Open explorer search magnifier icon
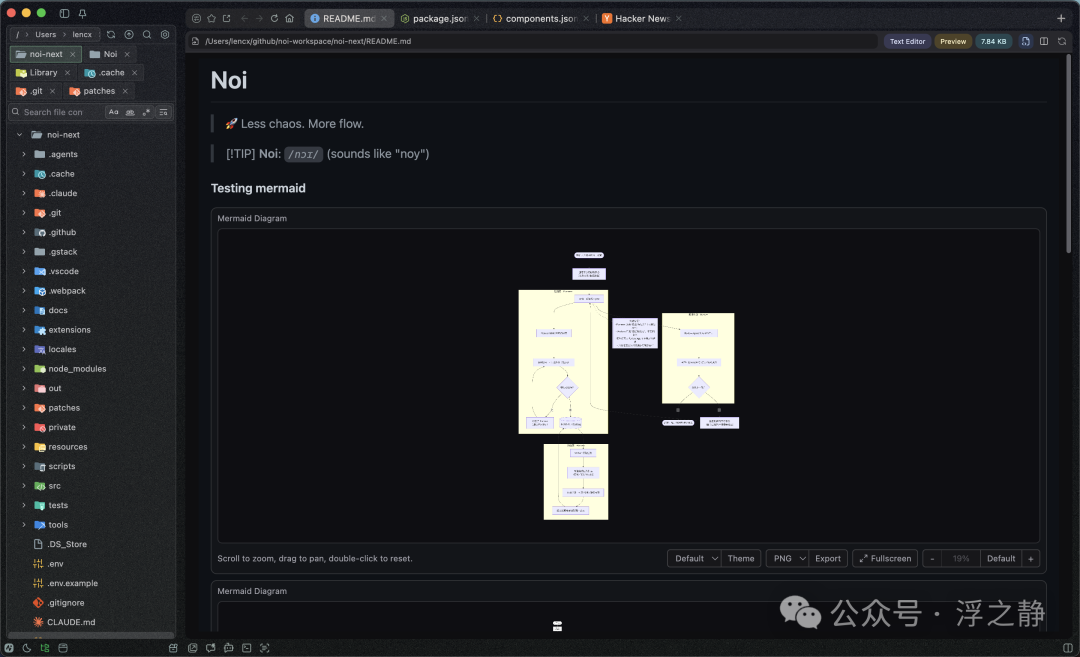 coord(147,34)
